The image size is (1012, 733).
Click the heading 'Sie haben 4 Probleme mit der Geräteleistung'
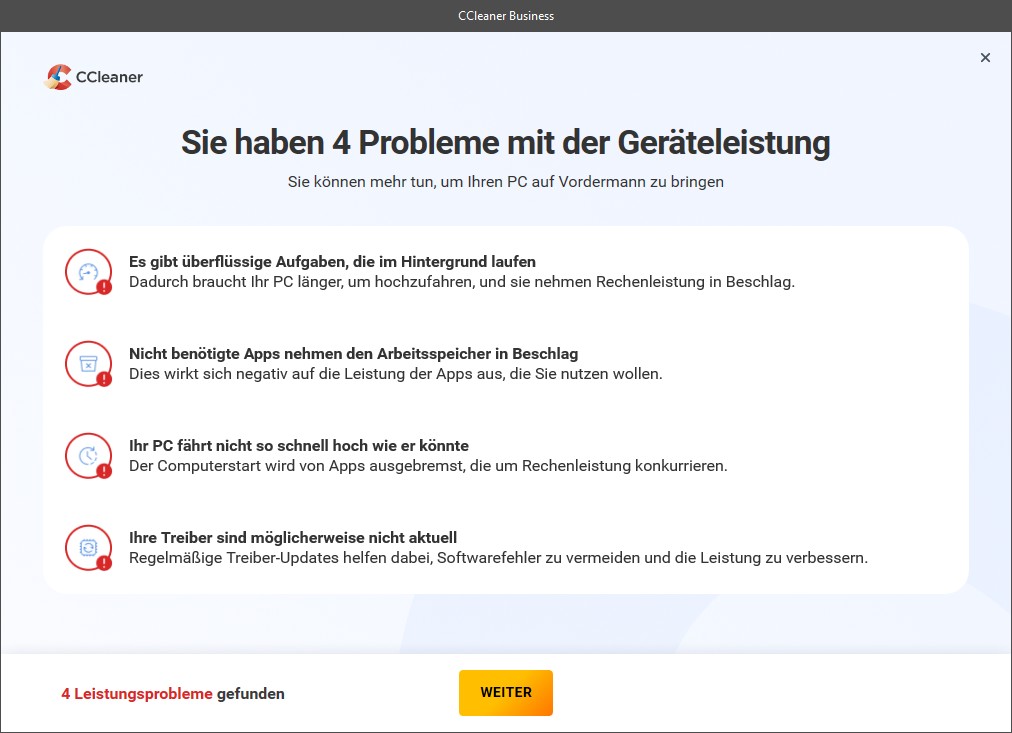tap(505, 143)
